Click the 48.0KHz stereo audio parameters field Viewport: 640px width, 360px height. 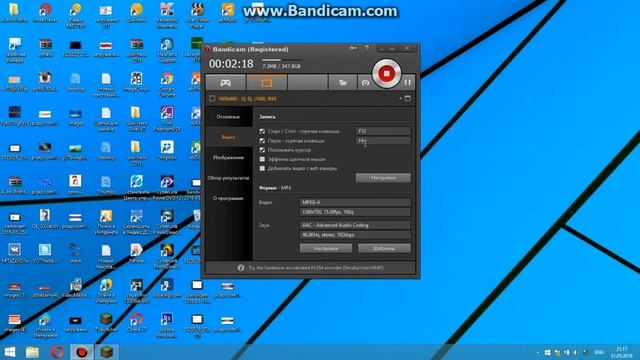pos(355,235)
